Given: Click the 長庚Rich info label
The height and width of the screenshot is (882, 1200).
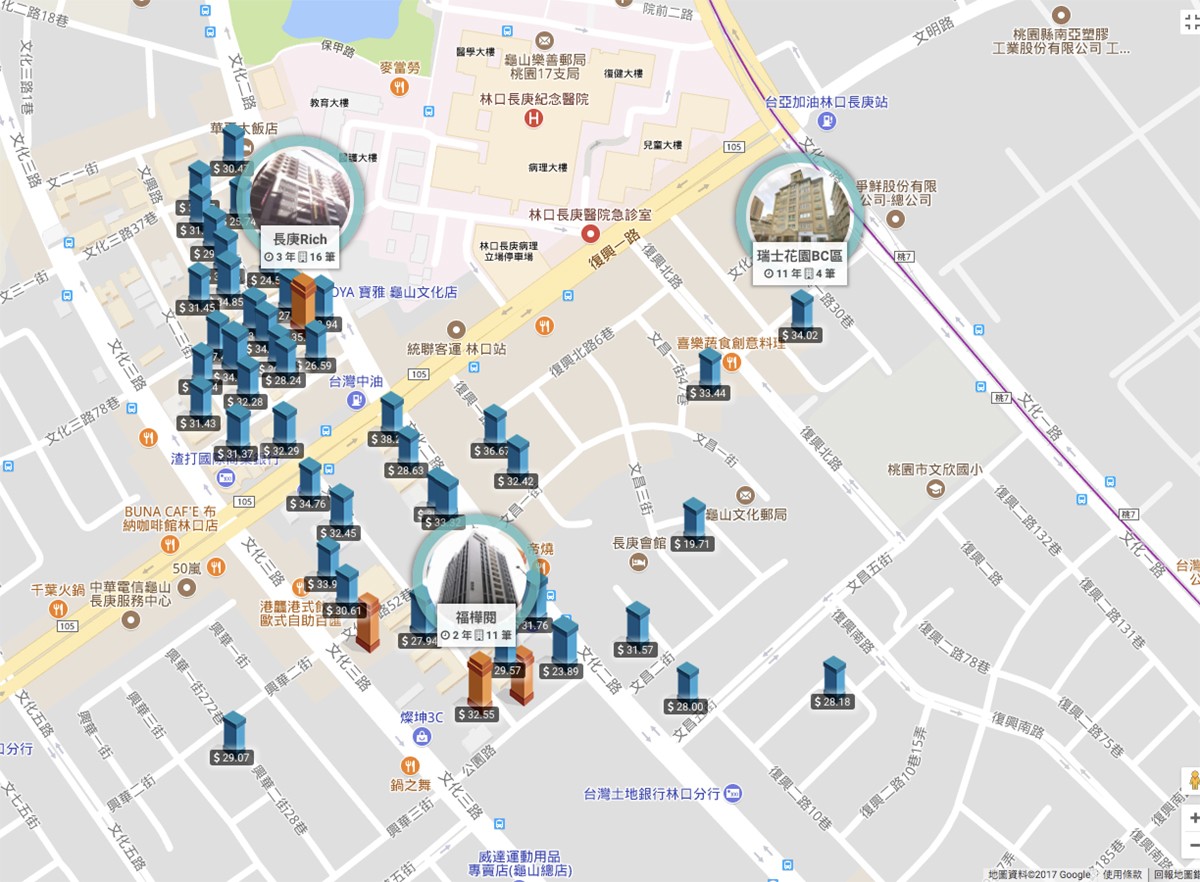Looking at the screenshot, I should click(301, 248).
